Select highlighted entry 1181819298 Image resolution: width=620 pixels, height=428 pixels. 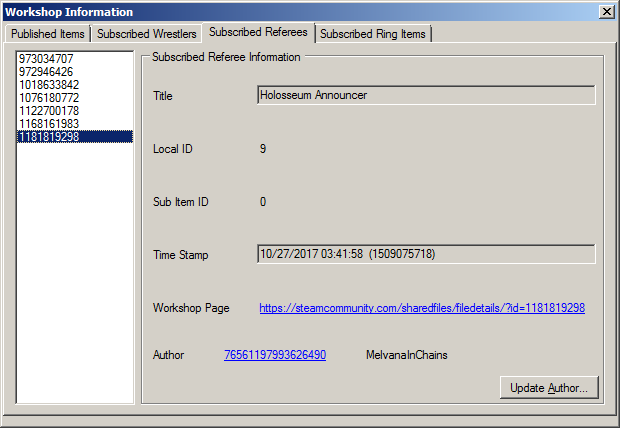tap(49, 137)
